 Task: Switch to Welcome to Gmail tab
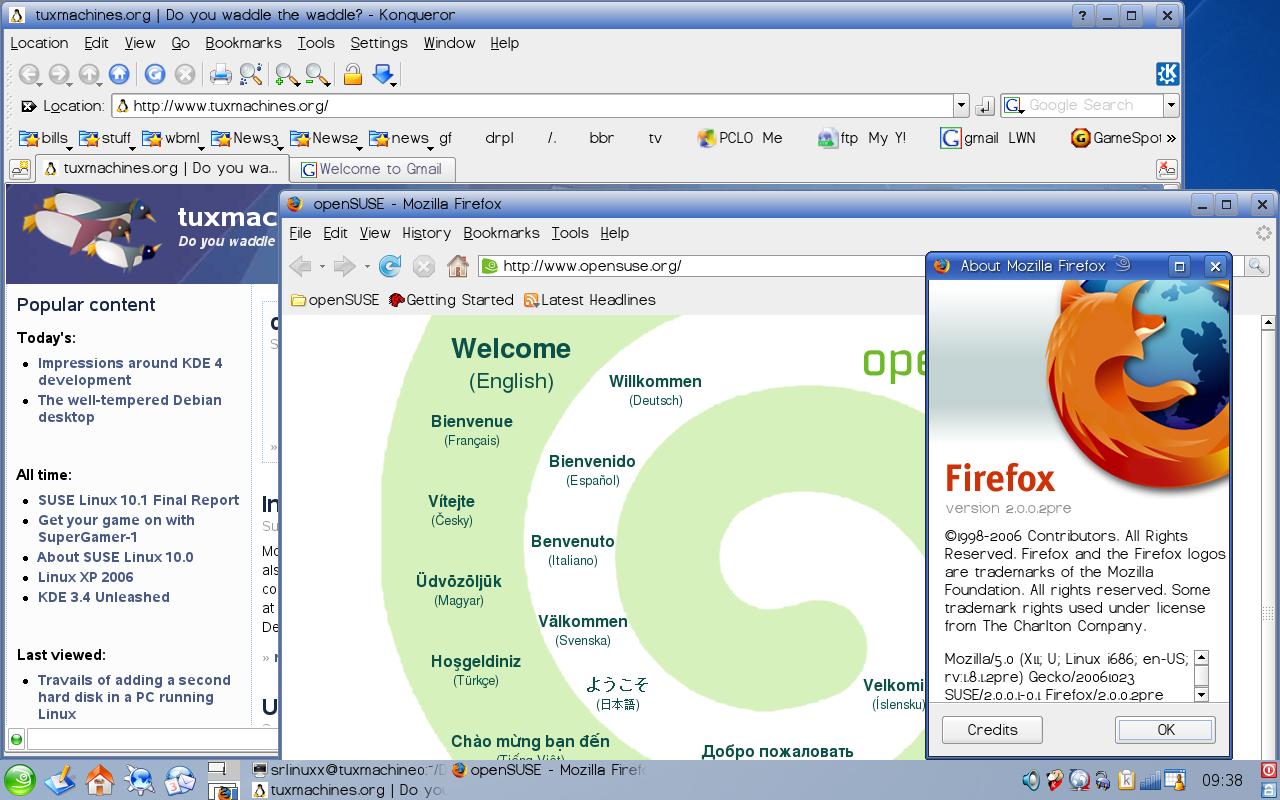[372, 169]
